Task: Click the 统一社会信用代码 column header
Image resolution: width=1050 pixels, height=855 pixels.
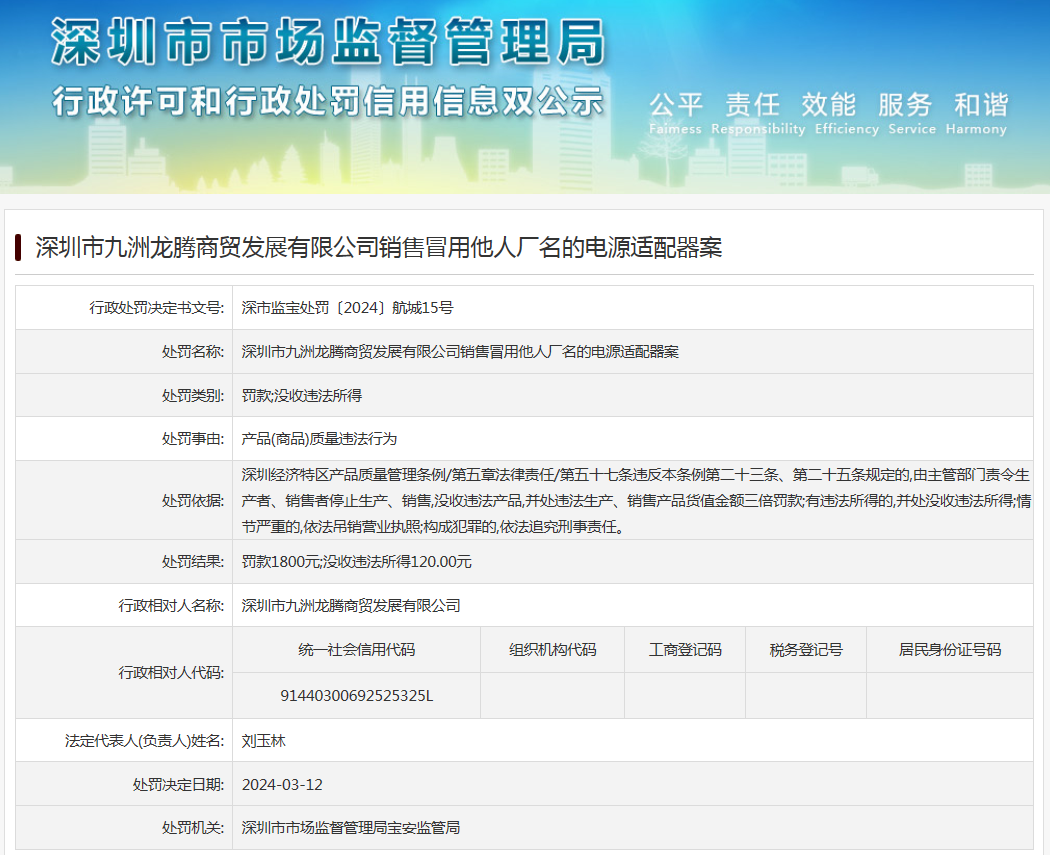Action: click(x=356, y=650)
